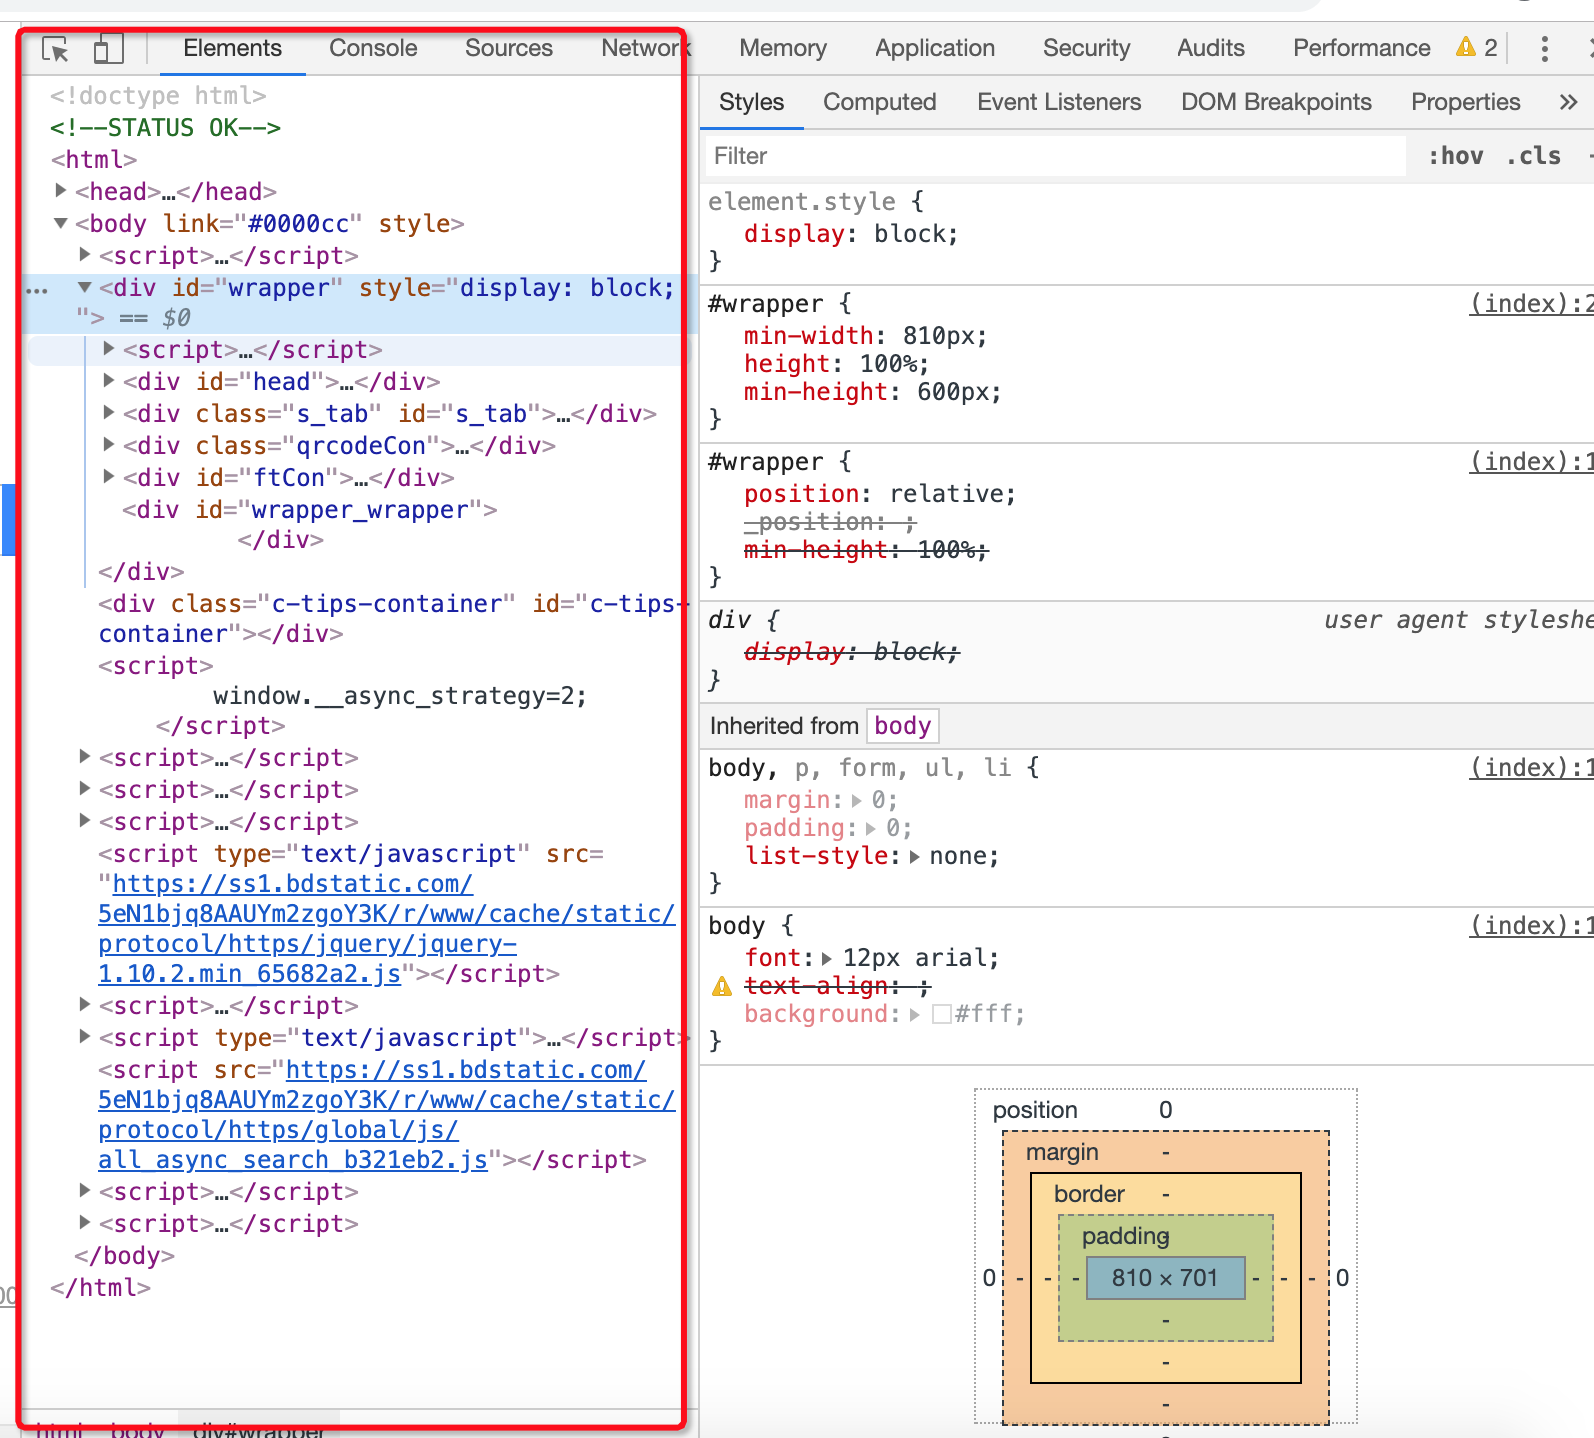Click the body link in Inherited from

coord(903,726)
